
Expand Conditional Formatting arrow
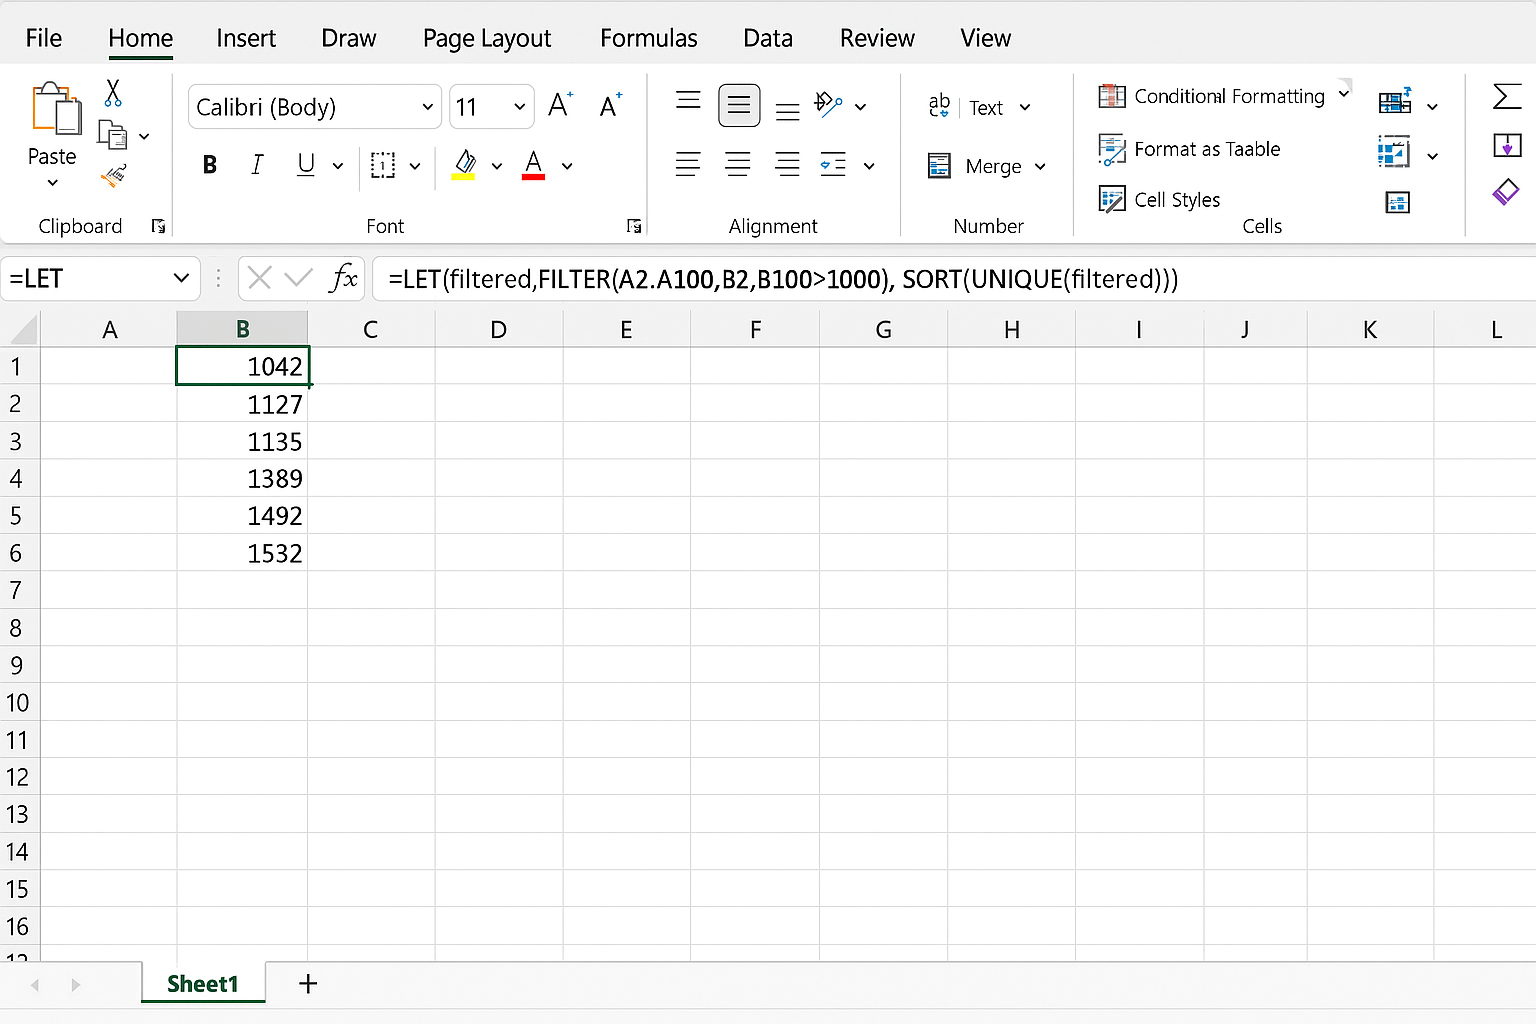(x=1344, y=94)
